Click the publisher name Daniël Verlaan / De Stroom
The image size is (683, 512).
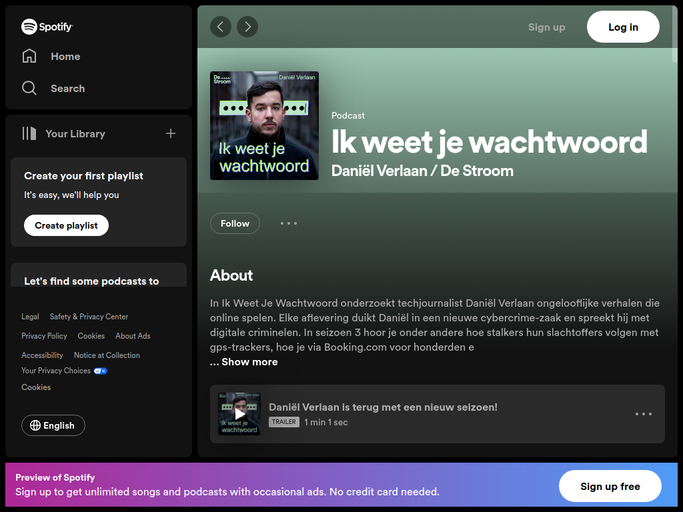(422, 171)
